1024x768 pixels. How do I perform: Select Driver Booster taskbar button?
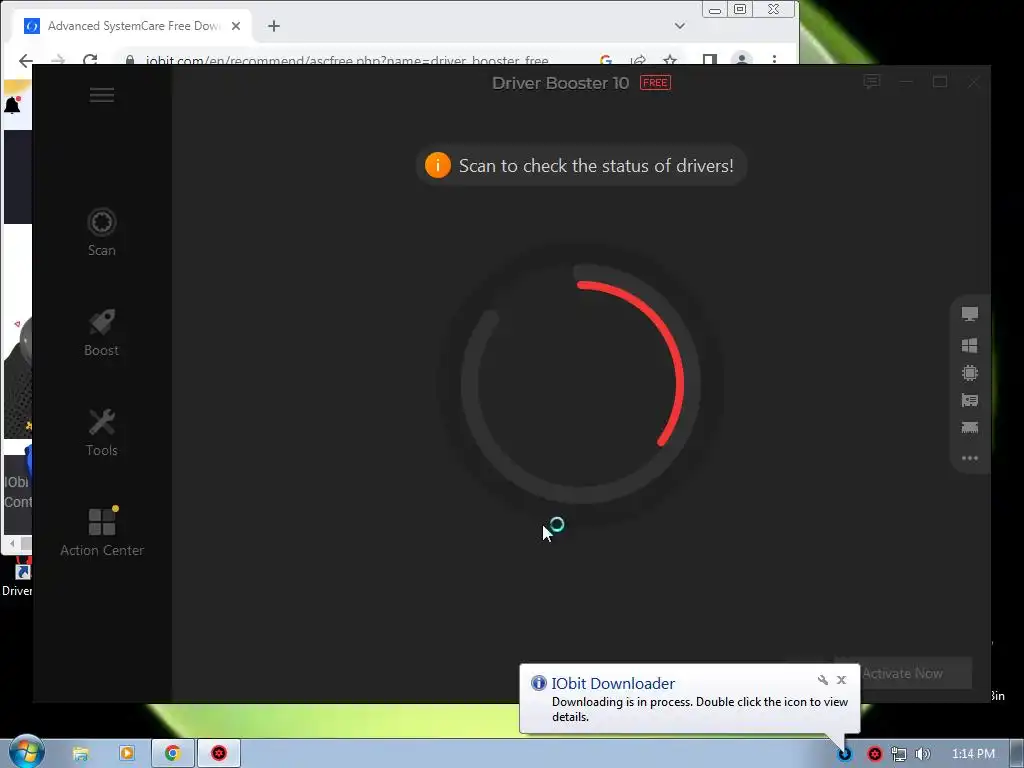pyautogui.click(x=219, y=754)
